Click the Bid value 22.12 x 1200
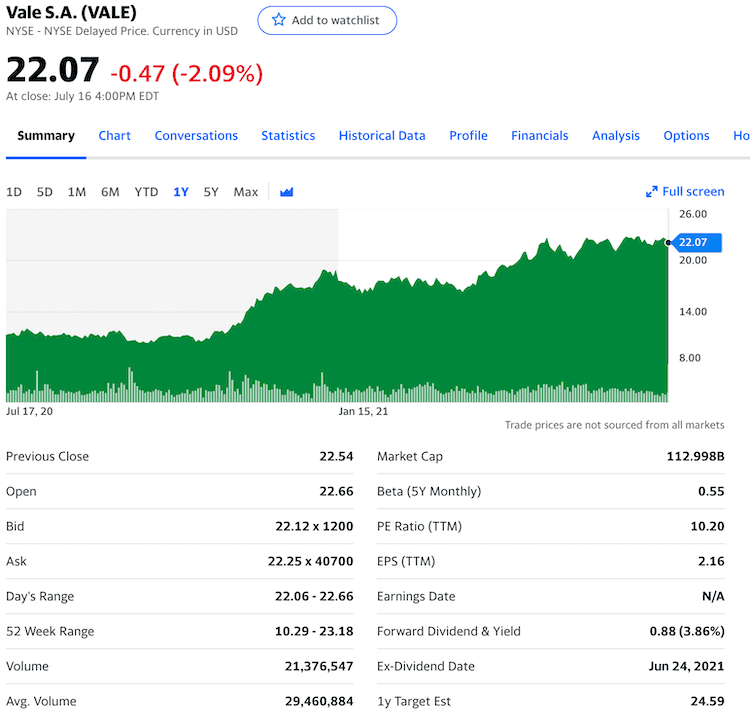This screenshot has width=750, height=725. coord(314,526)
